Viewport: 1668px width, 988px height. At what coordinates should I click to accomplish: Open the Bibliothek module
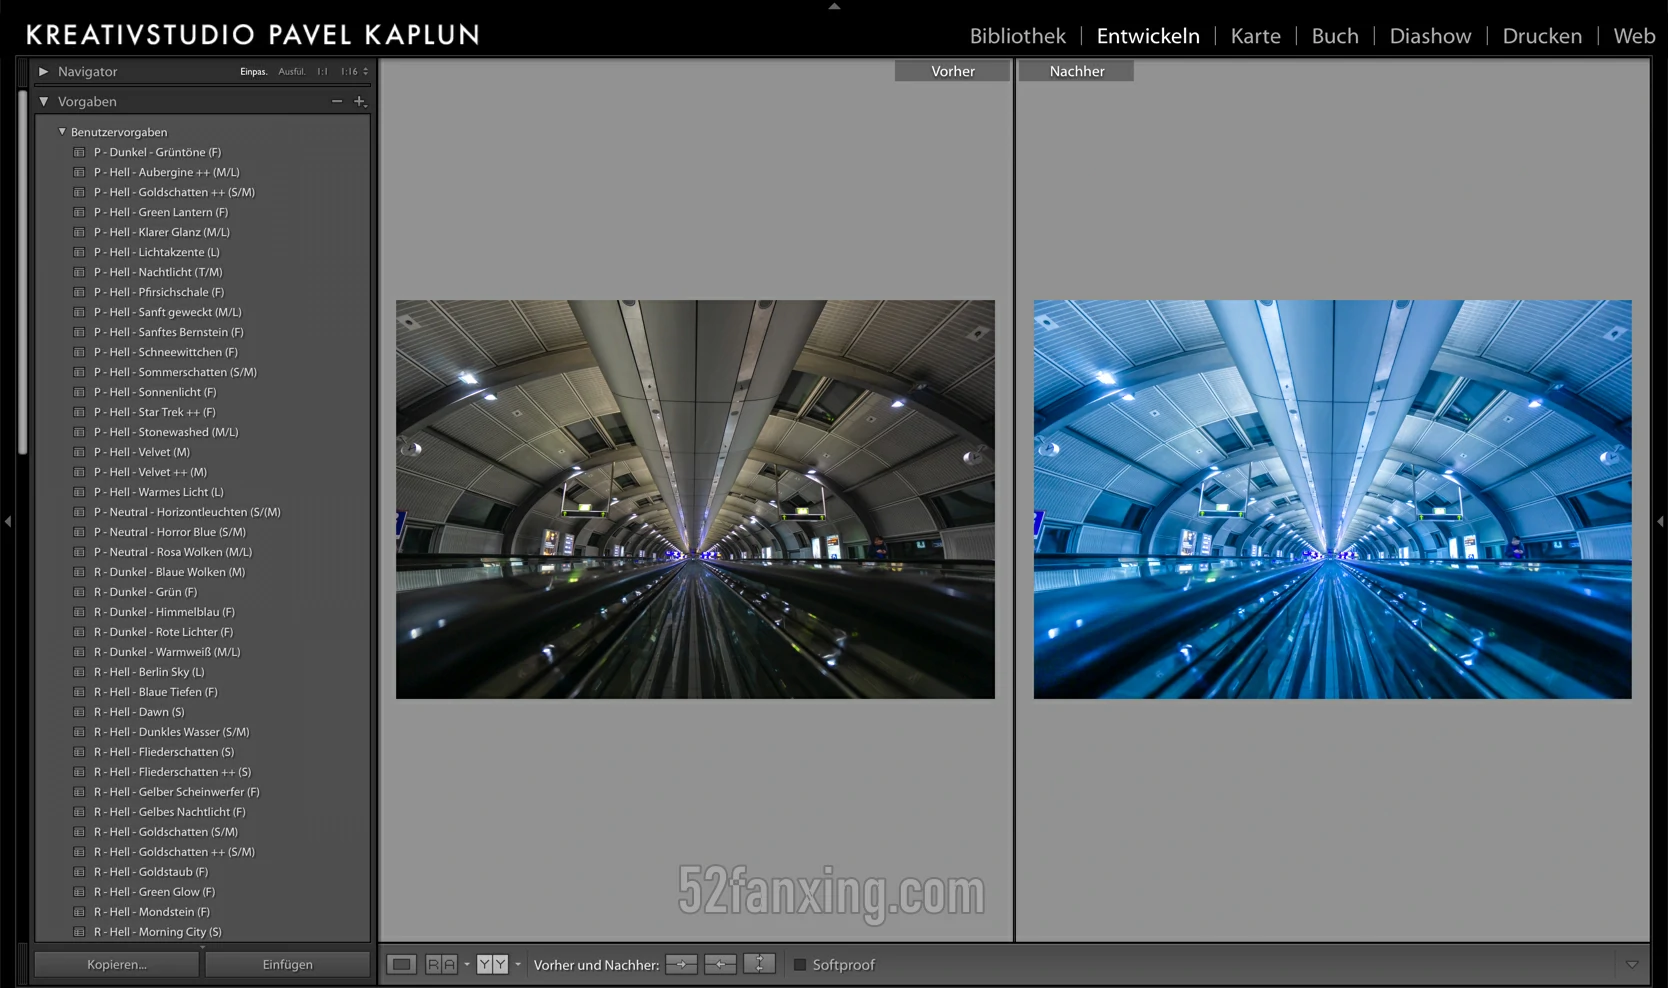coord(1018,36)
